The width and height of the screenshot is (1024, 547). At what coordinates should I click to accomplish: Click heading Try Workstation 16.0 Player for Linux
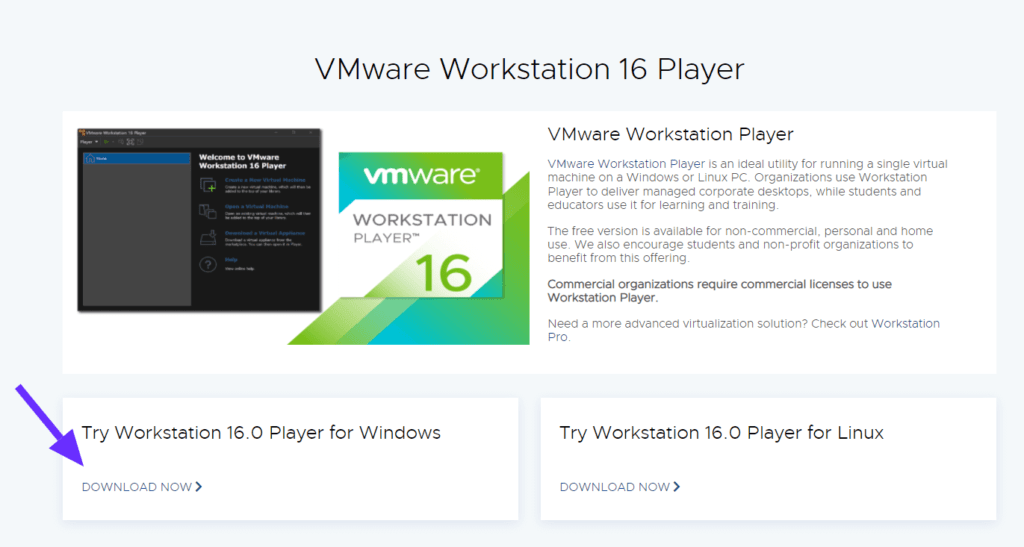tap(722, 433)
